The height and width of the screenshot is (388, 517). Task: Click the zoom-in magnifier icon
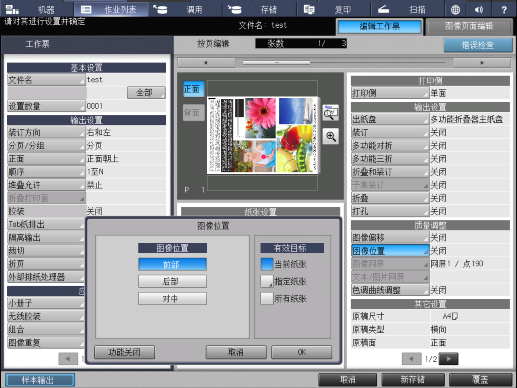click(x=330, y=136)
